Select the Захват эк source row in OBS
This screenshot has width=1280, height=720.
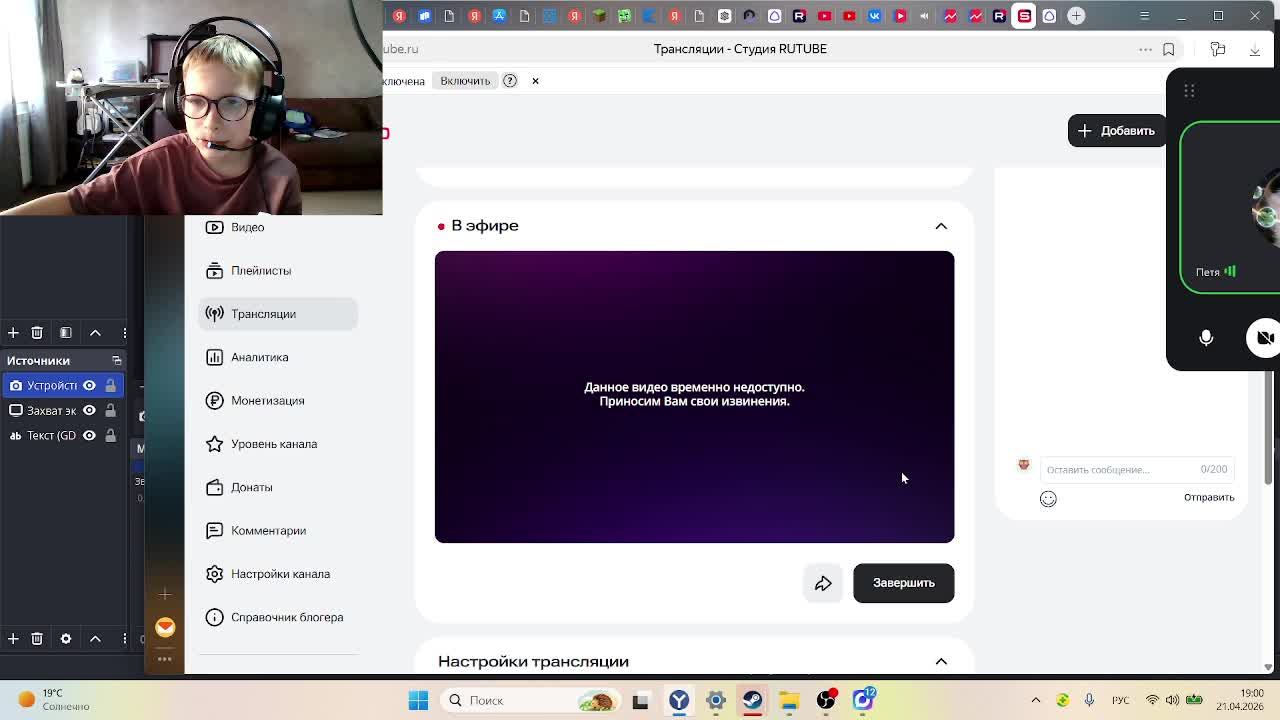(61, 410)
